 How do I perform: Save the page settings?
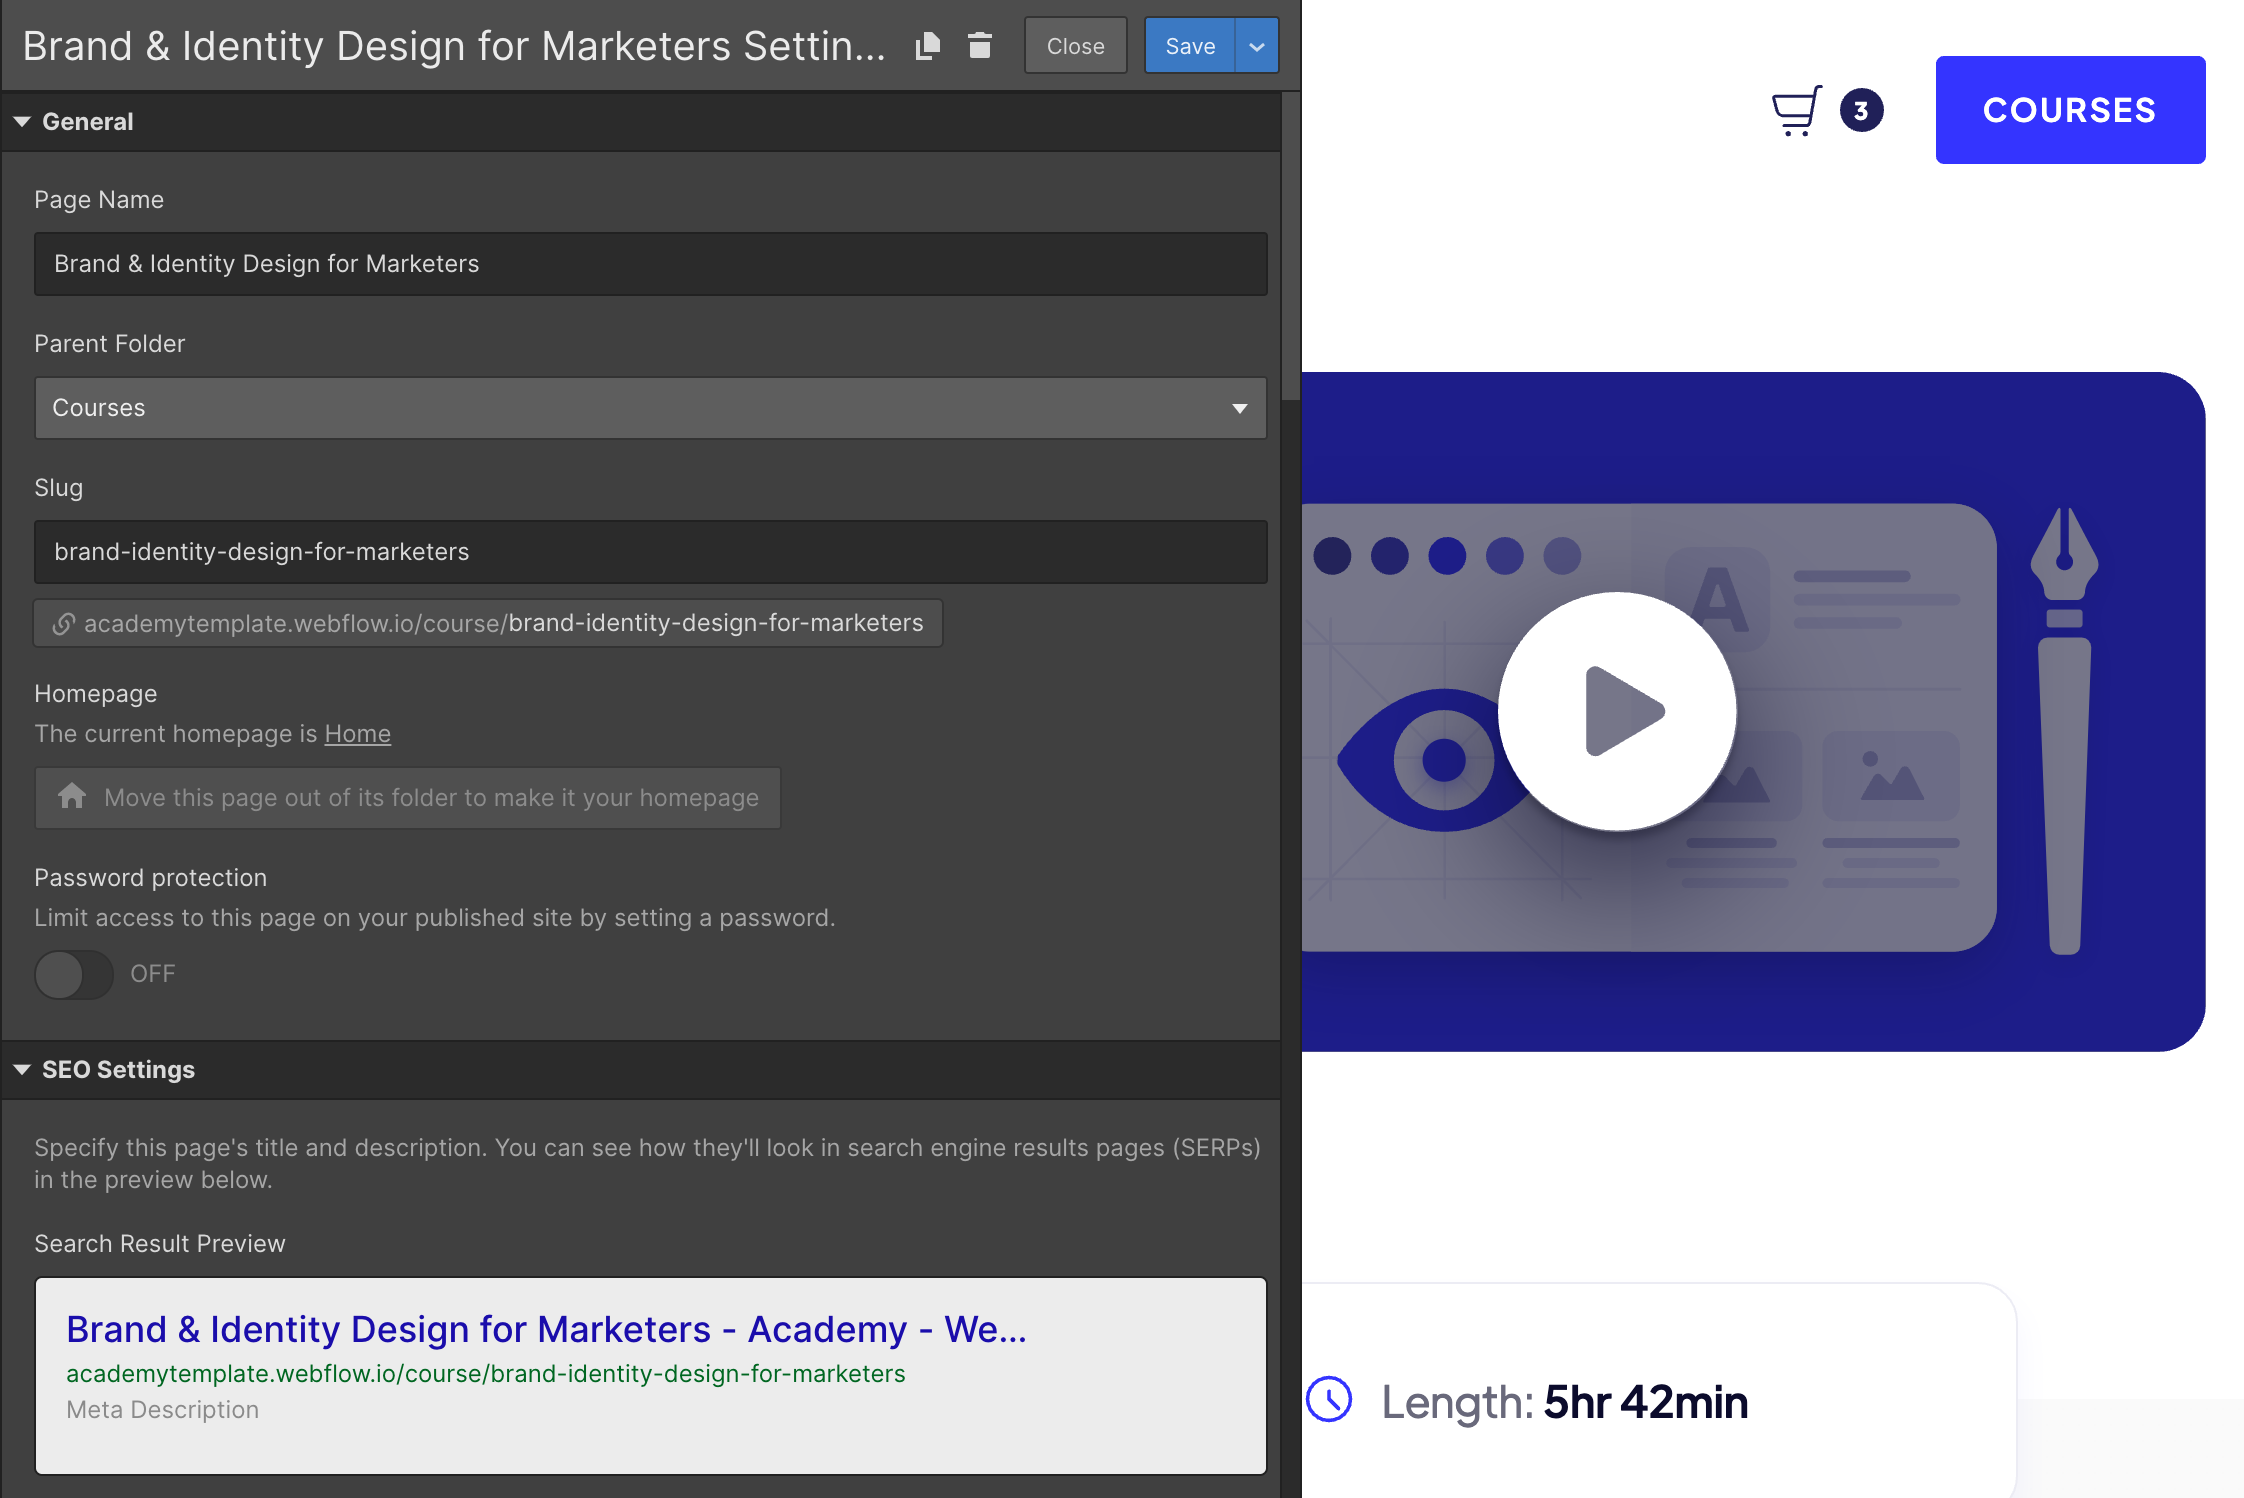tap(1189, 45)
